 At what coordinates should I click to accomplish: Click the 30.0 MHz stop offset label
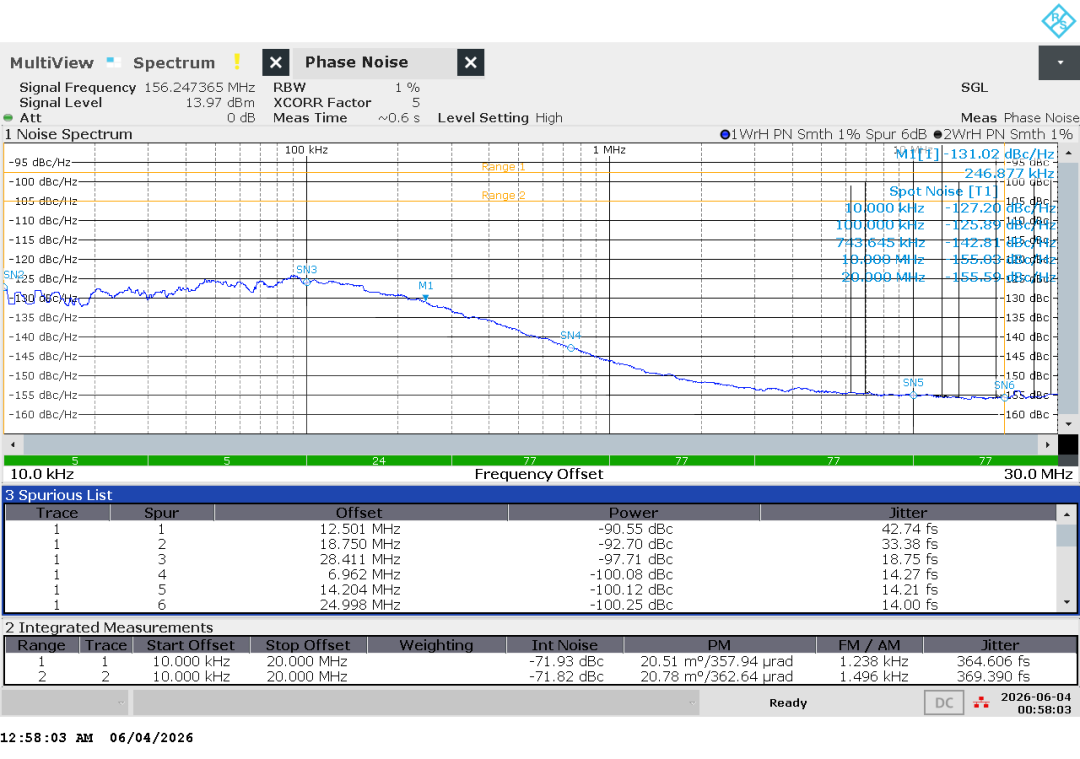pos(1038,474)
